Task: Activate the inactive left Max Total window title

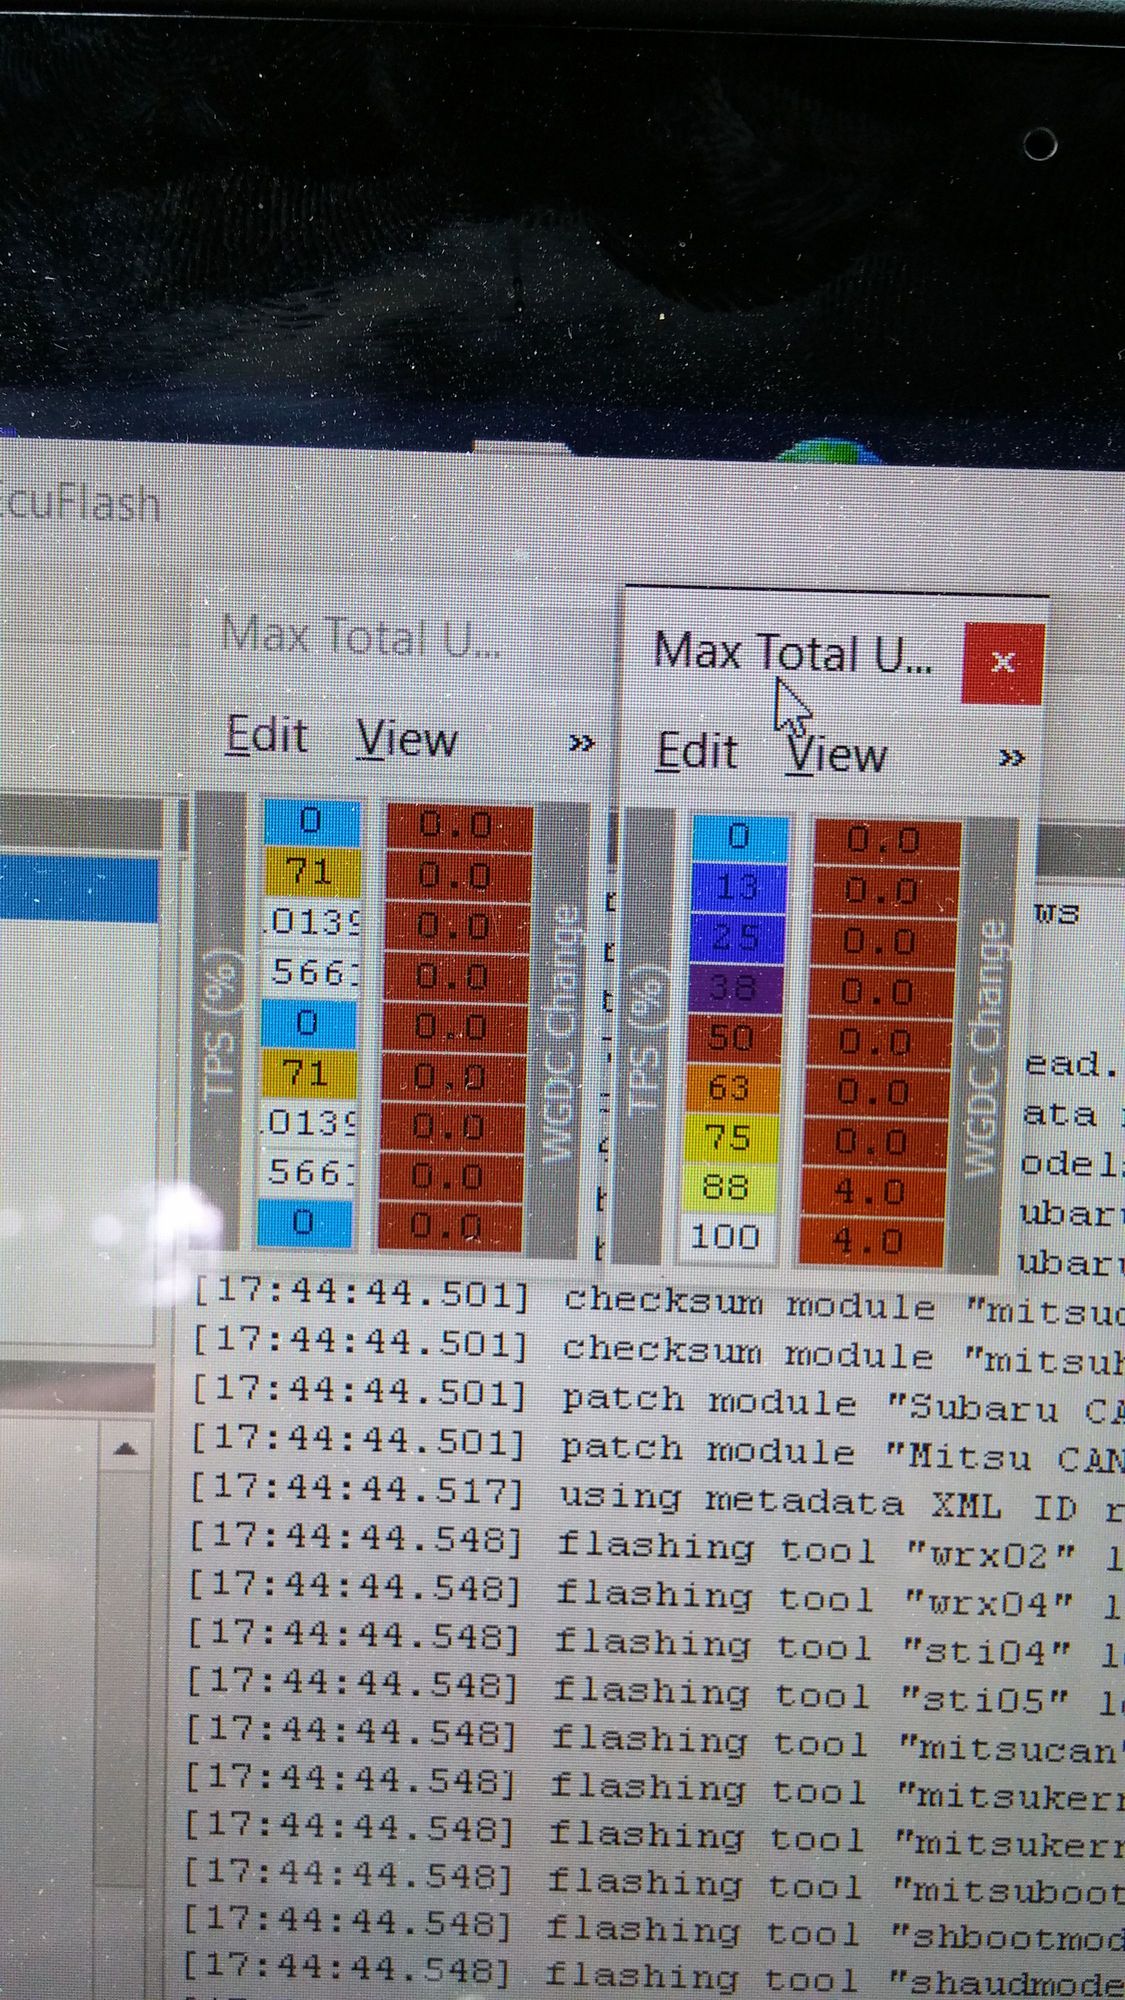Action: tap(362, 636)
